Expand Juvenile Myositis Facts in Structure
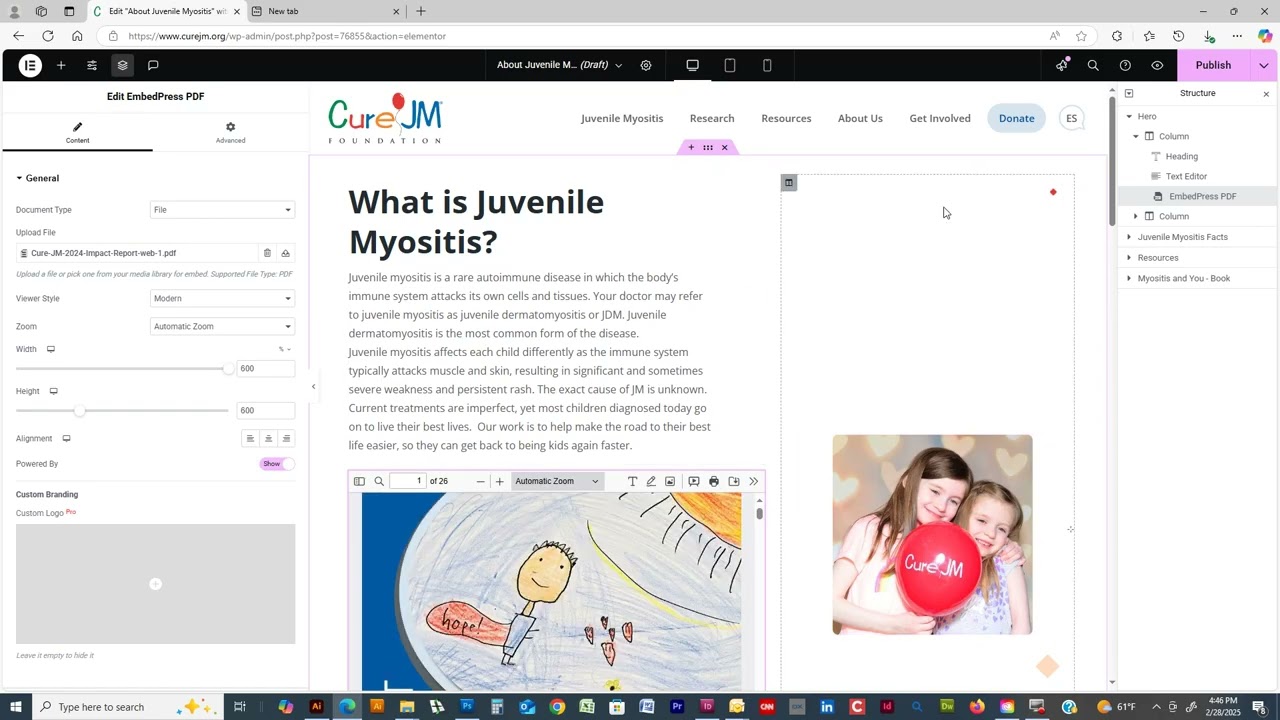The height and width of the screenshot is (720, 1280). click(x=1129, y=237)
